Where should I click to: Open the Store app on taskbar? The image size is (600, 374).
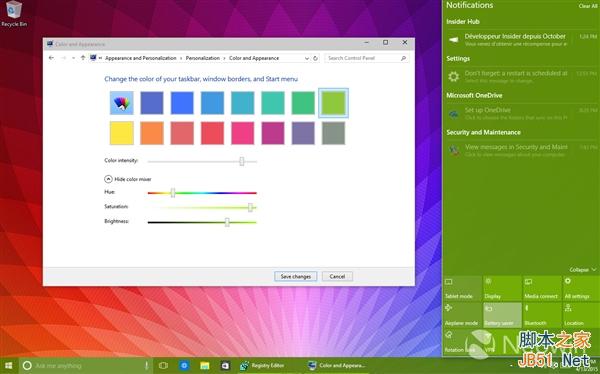(x=225, y=366)
